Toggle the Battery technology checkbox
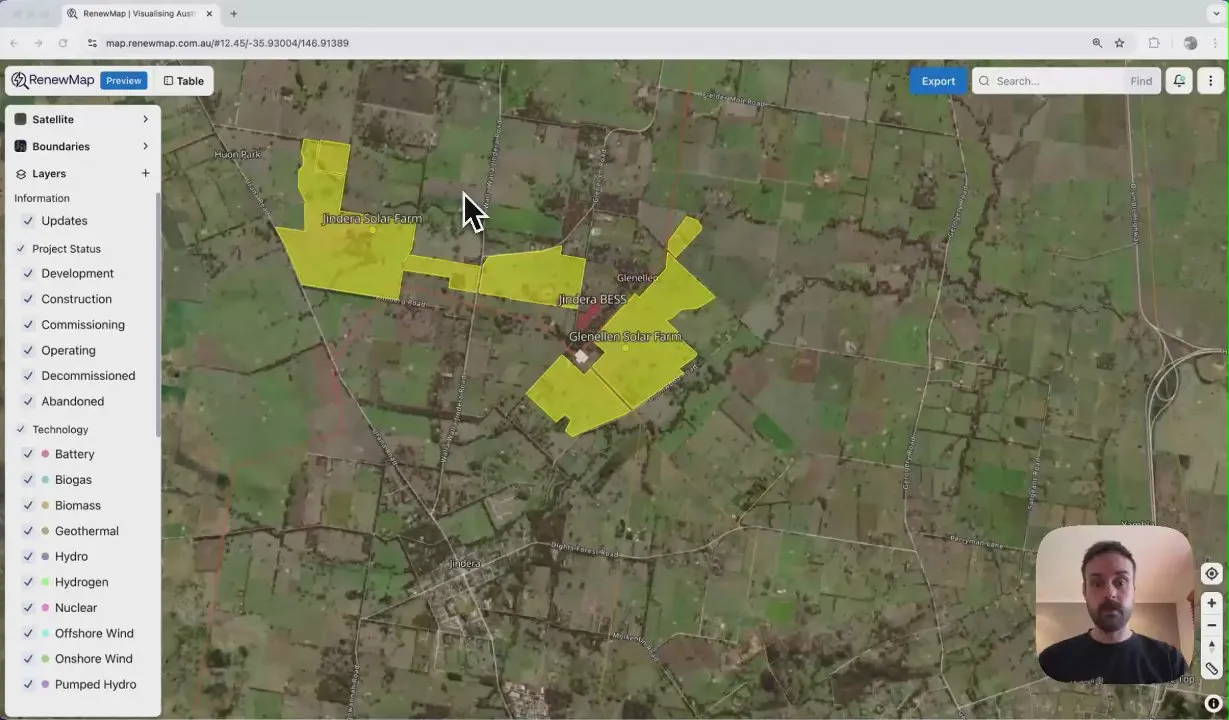 [x=28, y=454]
